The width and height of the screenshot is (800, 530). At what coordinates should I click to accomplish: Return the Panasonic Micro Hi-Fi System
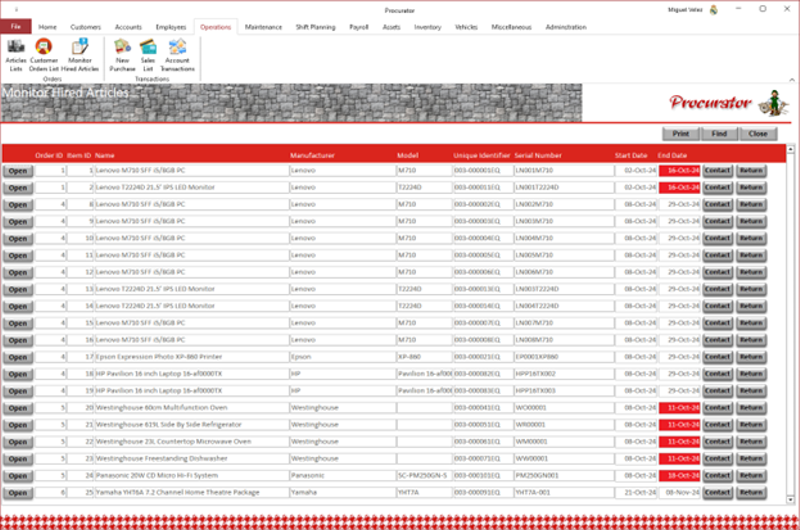coord(751,476)
